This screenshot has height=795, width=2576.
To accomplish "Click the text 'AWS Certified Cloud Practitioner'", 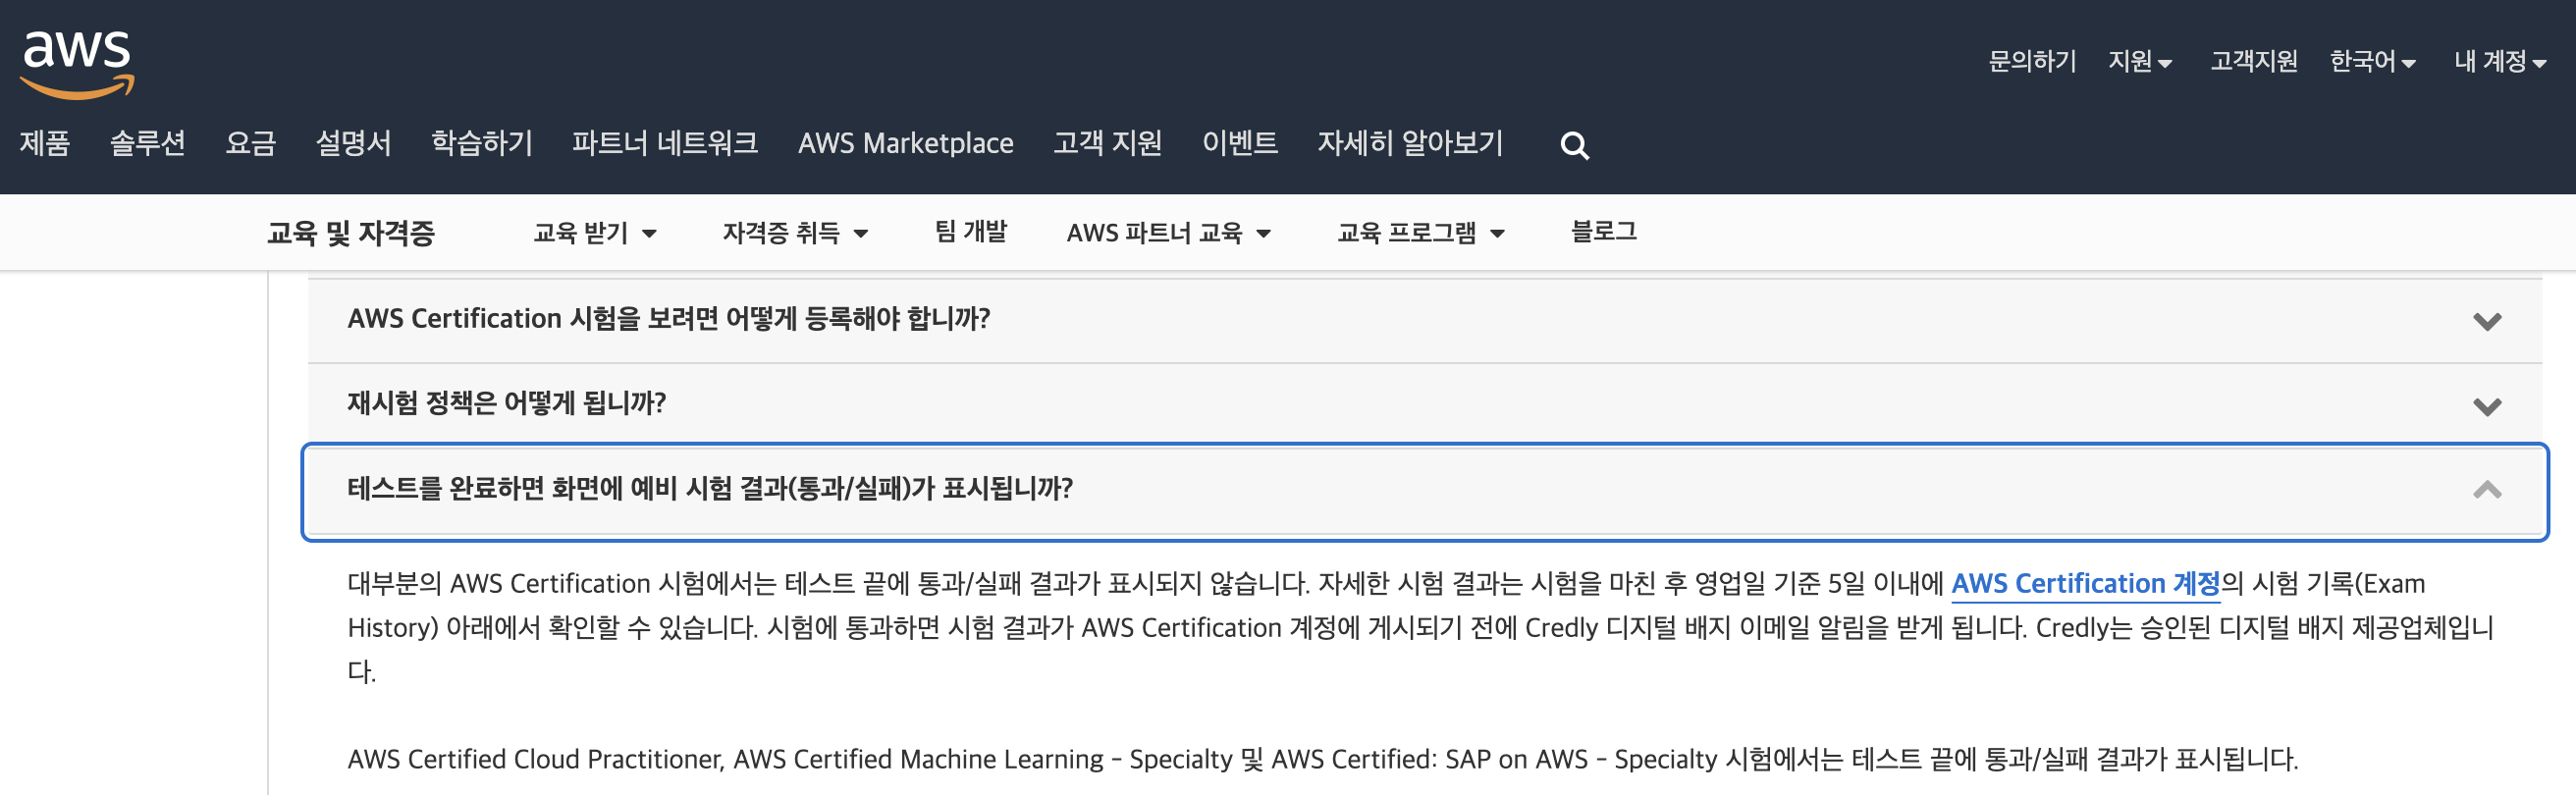I will tap(534, 760).
